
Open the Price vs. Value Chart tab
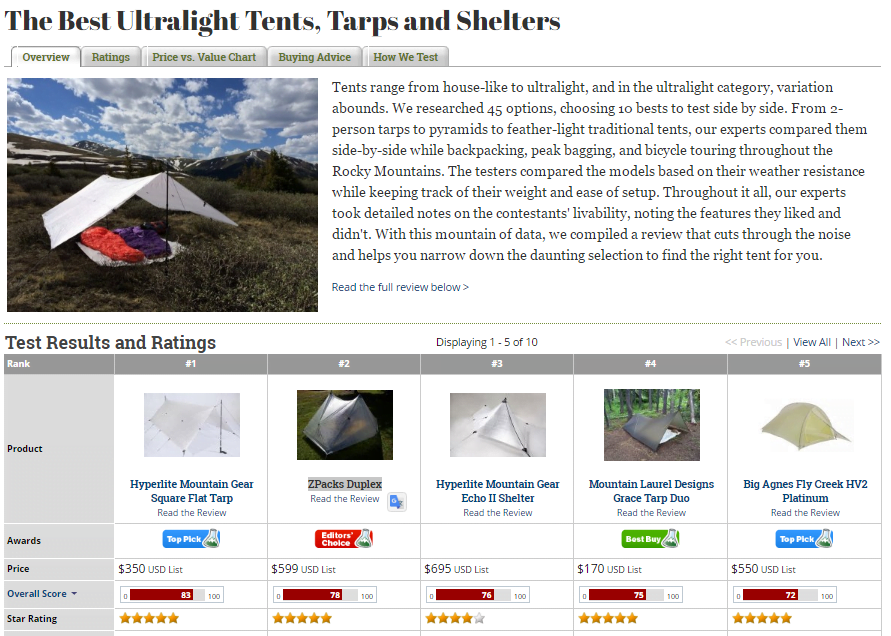(204, 57)
